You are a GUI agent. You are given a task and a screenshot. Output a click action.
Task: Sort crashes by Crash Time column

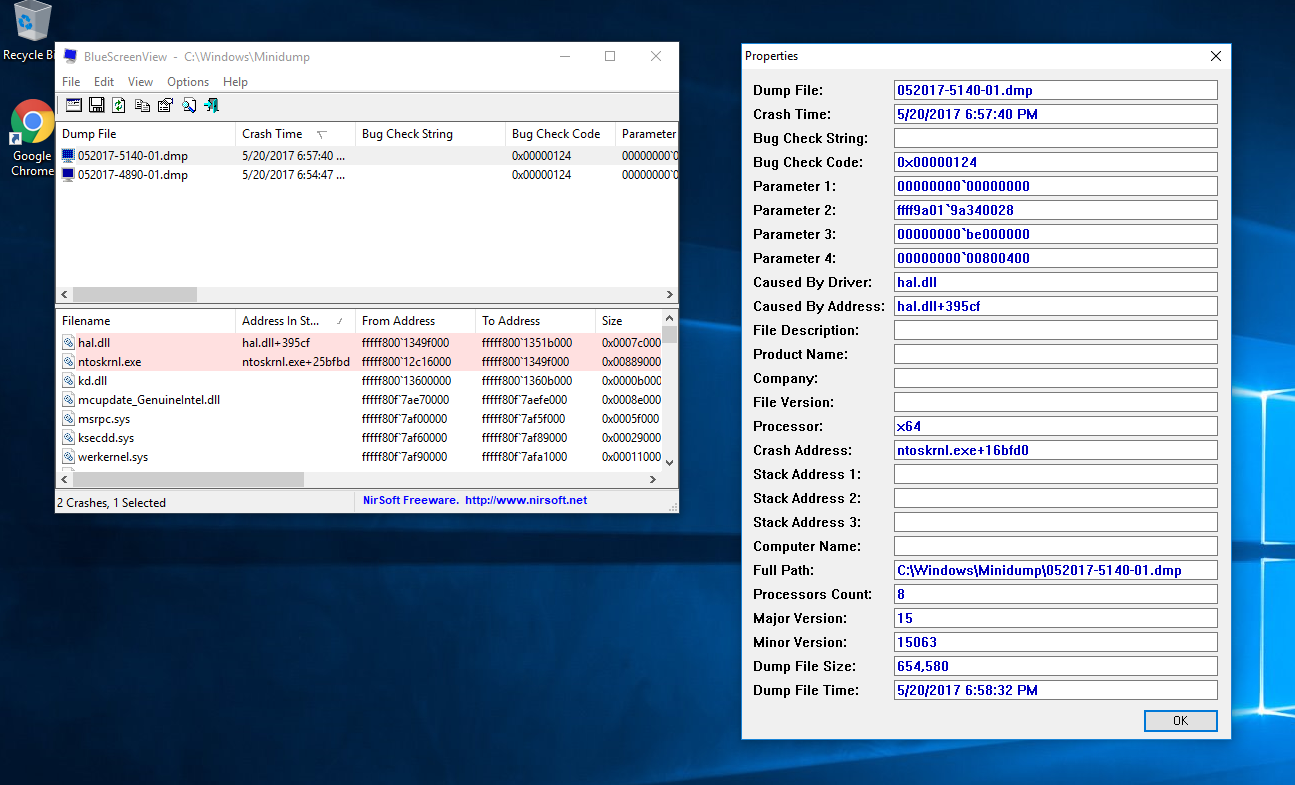tap(272, 134)
